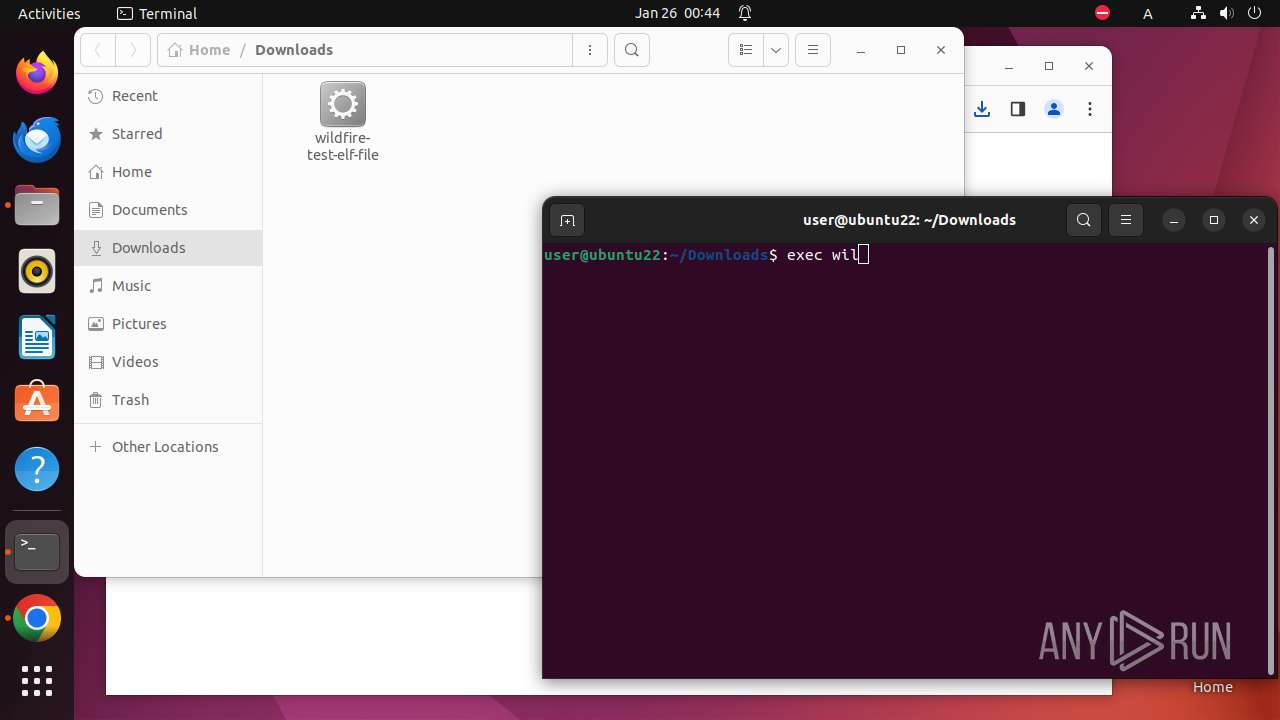
Task: Maximize the terminal window
Action: click(x=1214, y=220)
